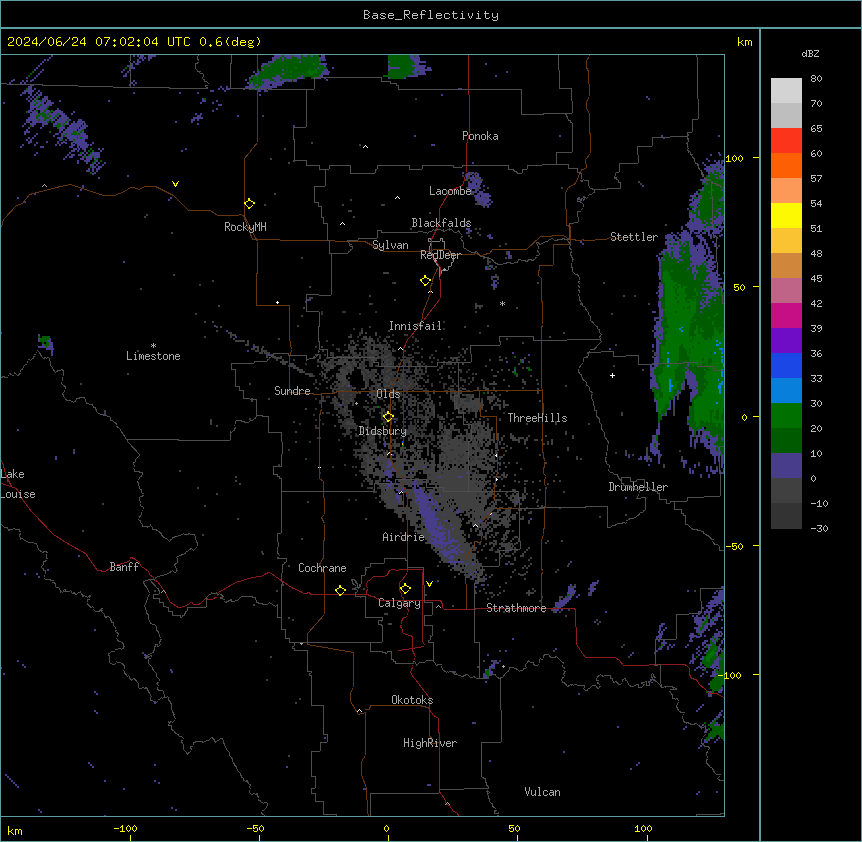862x842 pixels.
Task: Click the white asterisk above Limestone label
Action: (153, 346)
